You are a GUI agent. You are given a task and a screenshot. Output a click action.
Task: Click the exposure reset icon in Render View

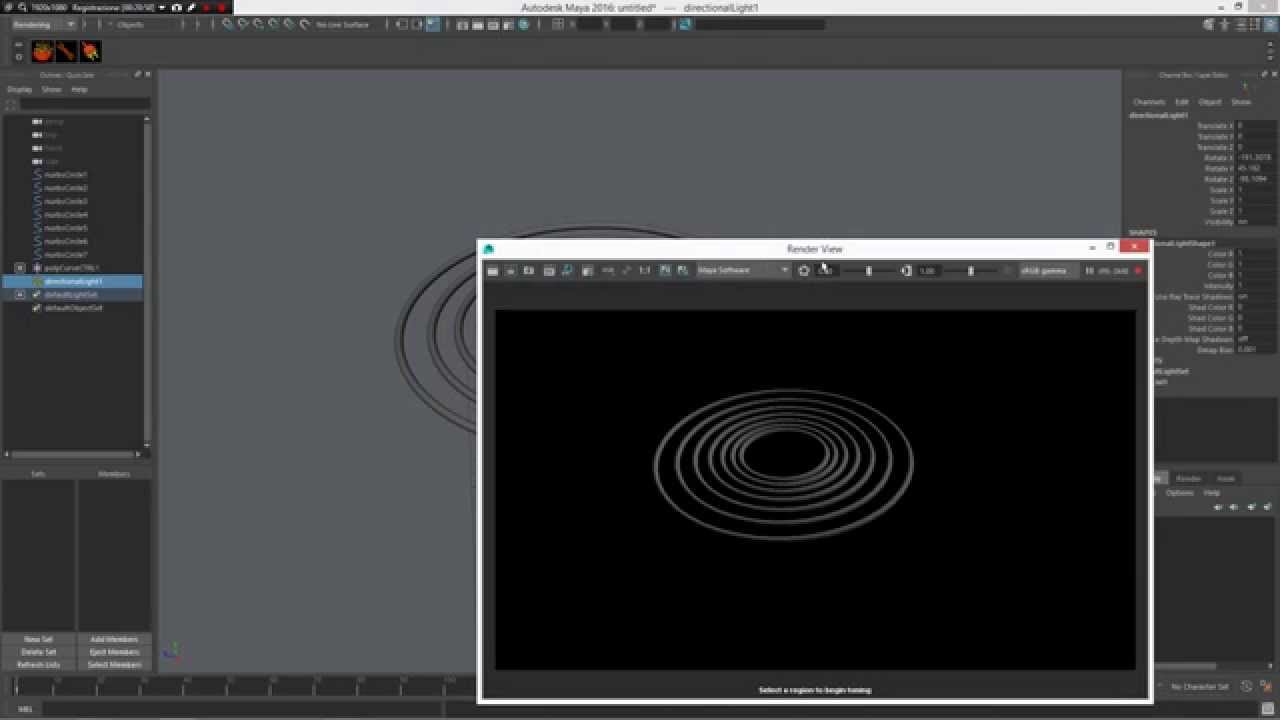tap(804, 270)
